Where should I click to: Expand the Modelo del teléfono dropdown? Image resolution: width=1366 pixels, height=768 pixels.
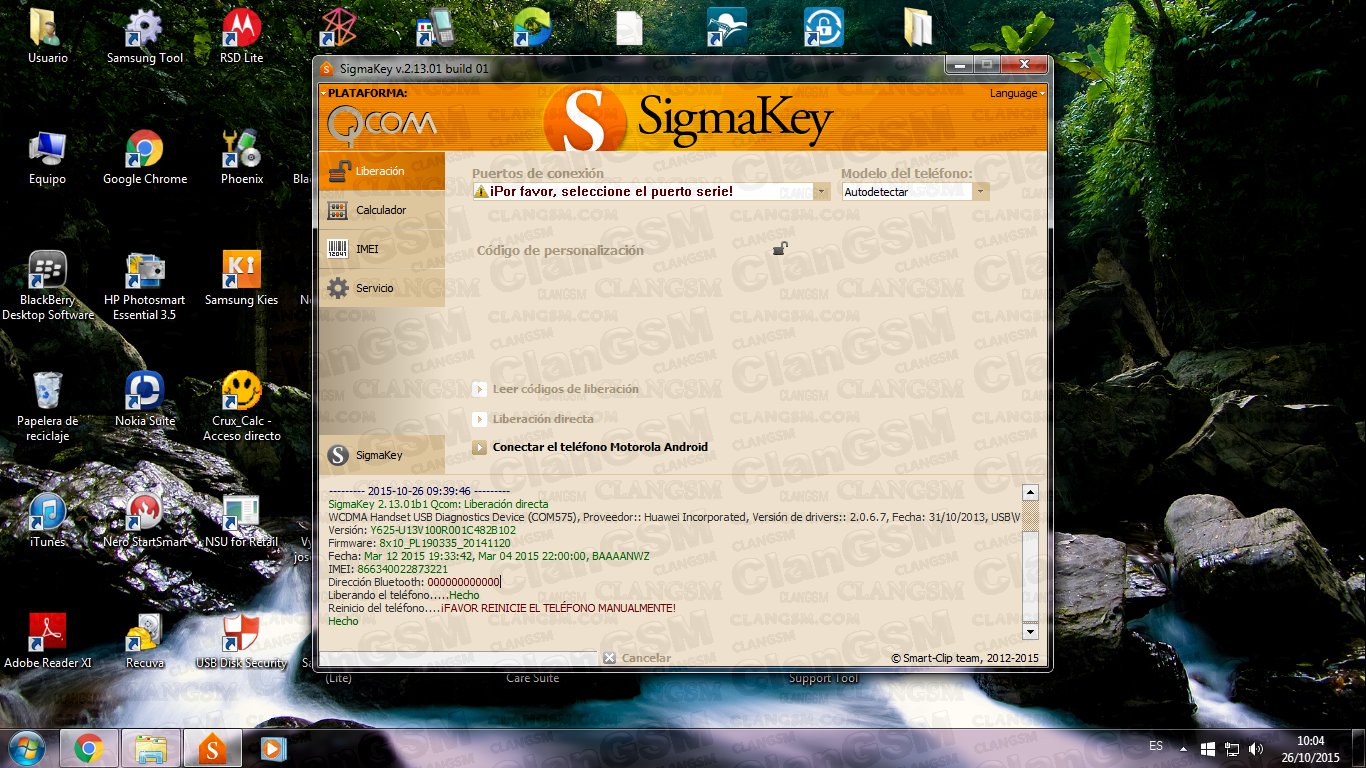[980, 191]
